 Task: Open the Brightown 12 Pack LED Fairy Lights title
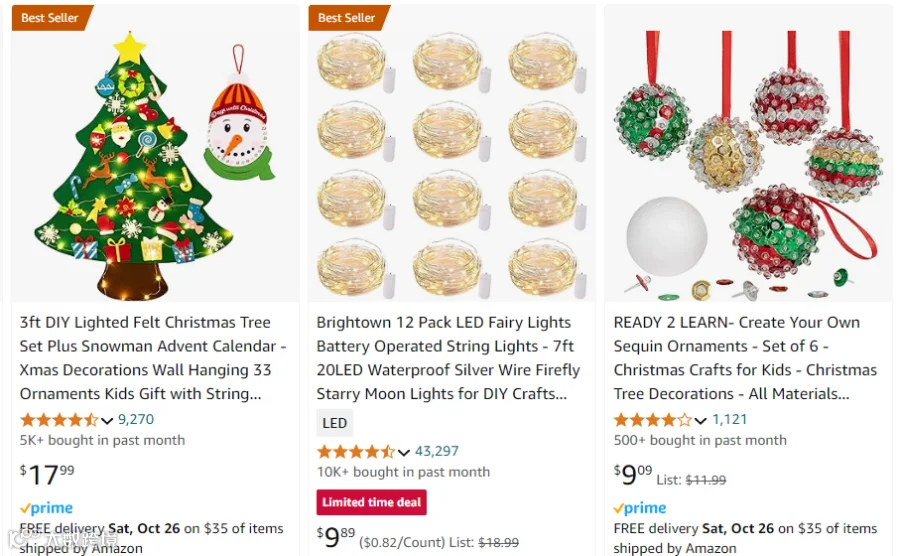(x=448, y=358)
